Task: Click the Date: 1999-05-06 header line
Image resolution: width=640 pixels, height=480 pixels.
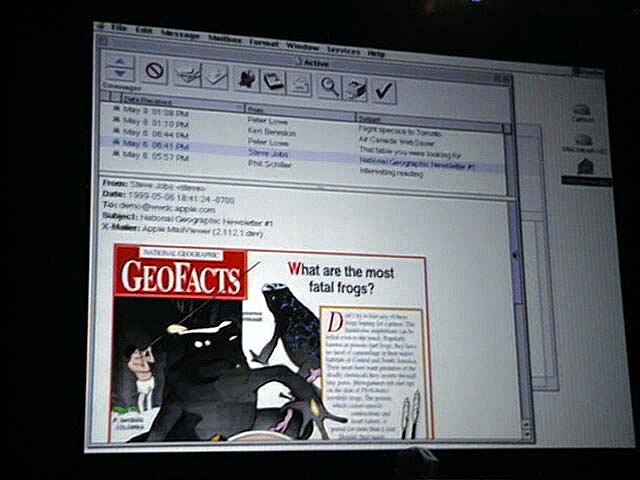Action: coord(168,197)
